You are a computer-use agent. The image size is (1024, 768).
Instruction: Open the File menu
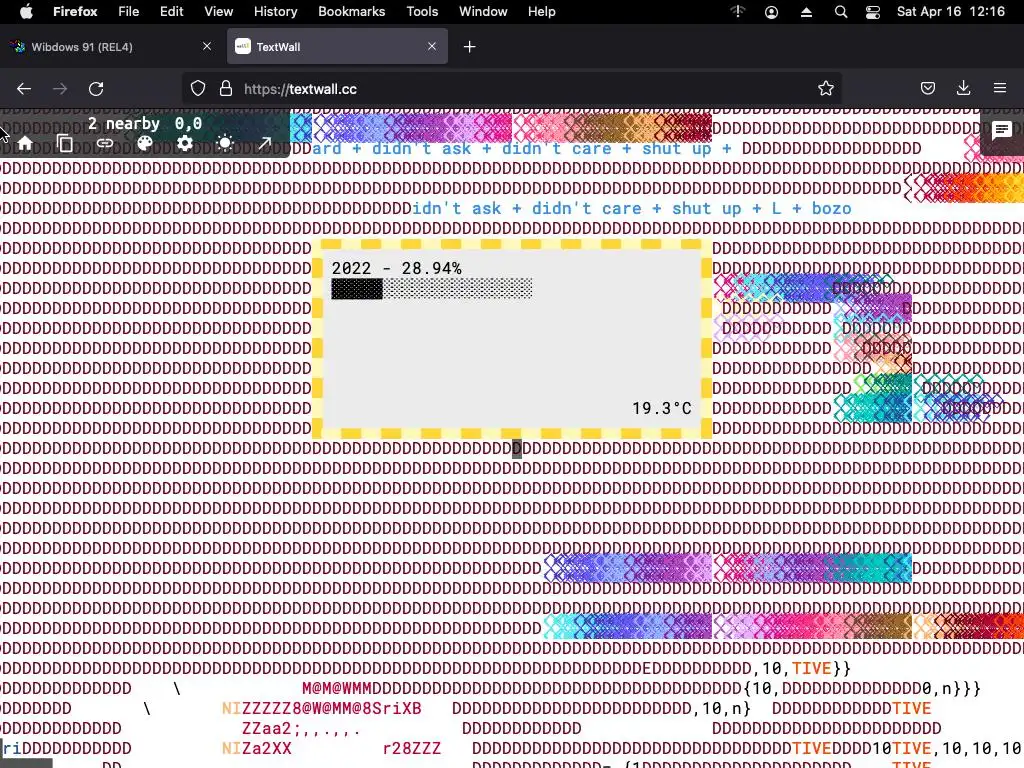click(128, 12)
